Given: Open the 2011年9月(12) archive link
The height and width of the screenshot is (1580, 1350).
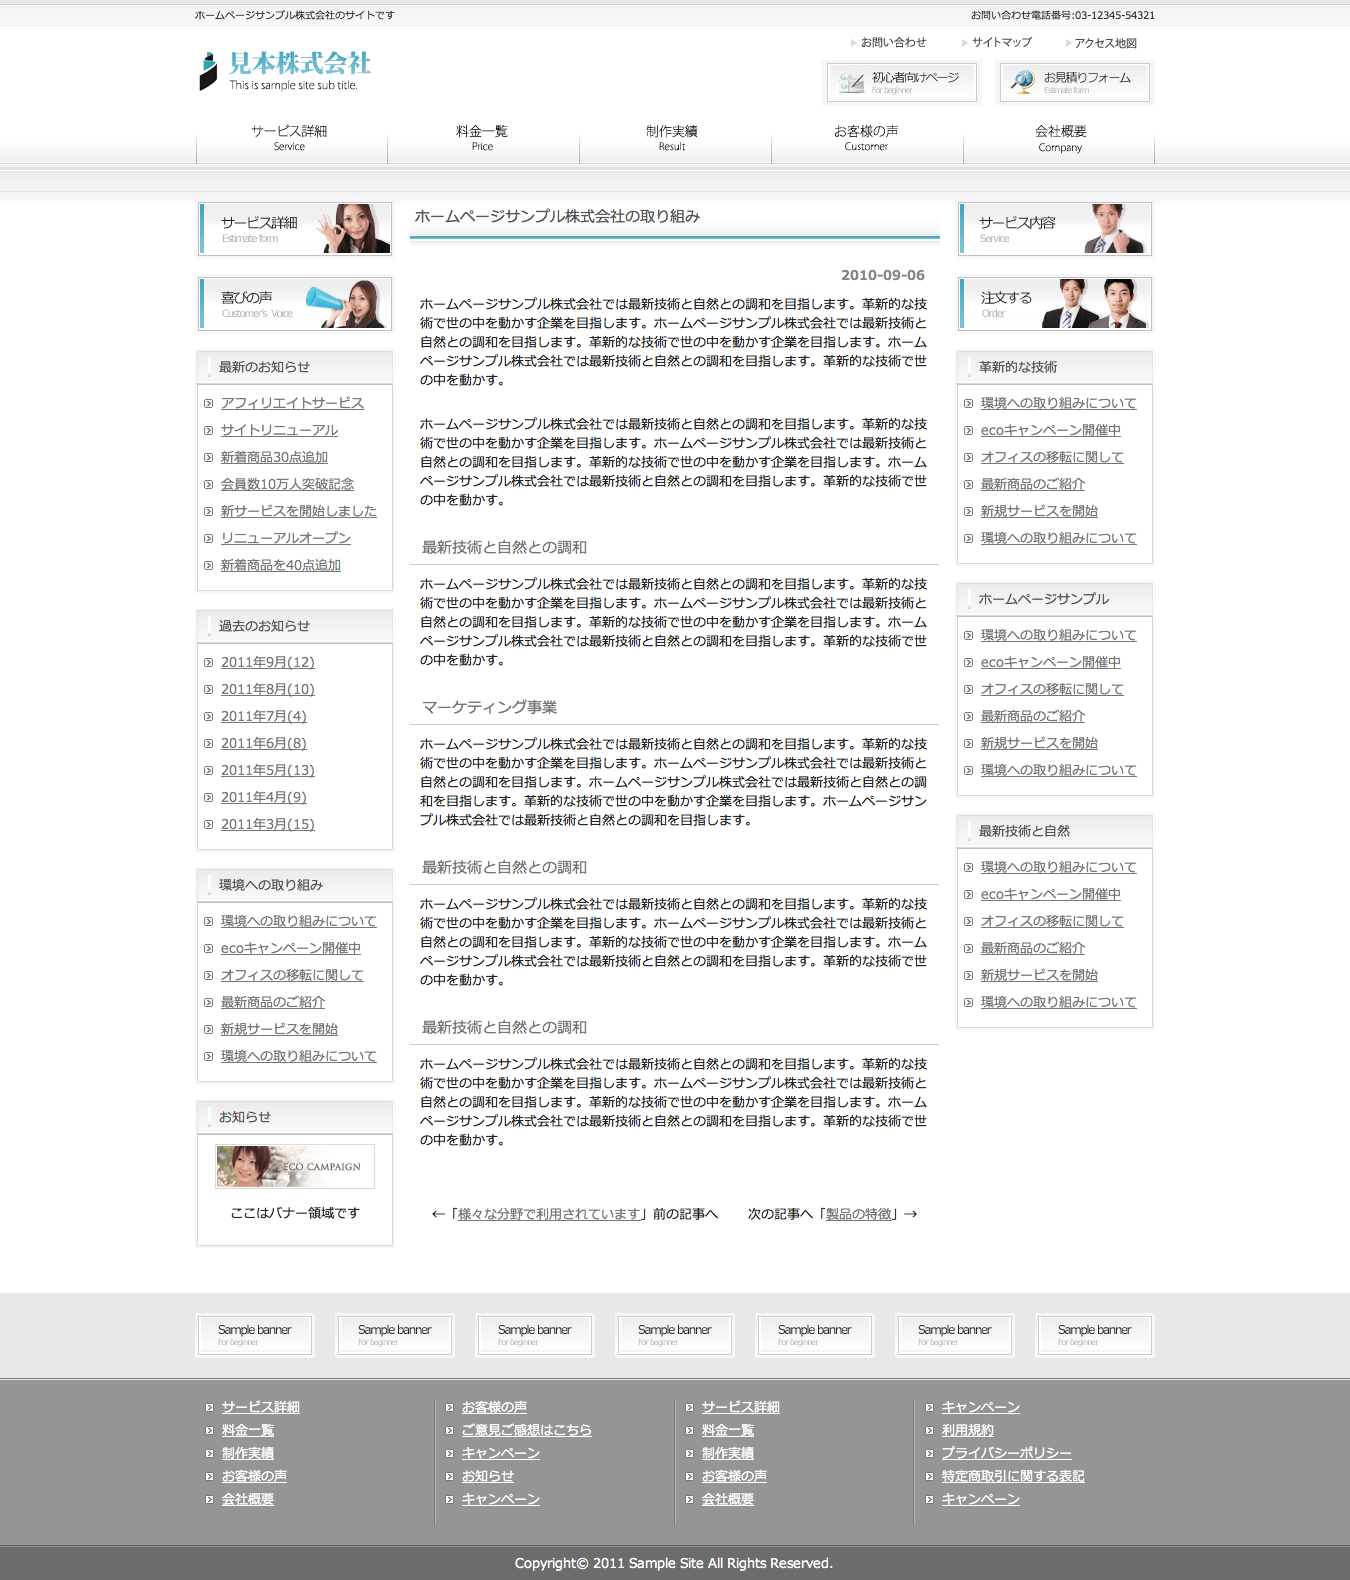Looking at the screenshot, I should [267, 662].
